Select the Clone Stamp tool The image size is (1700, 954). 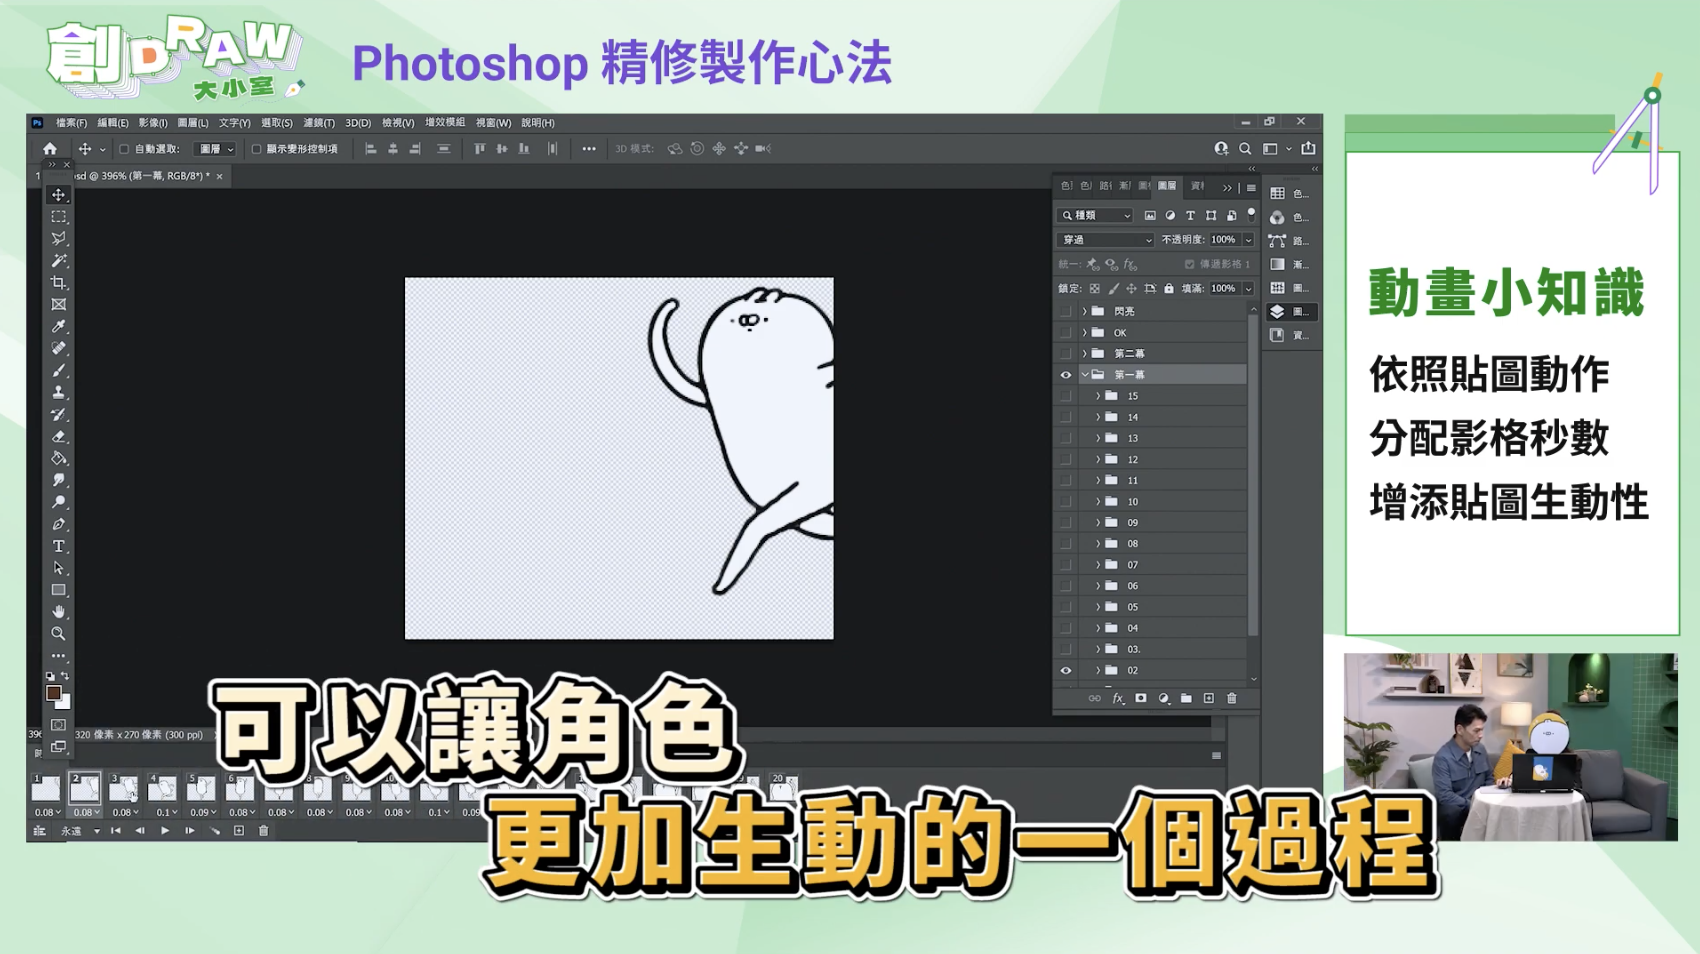(59, 393)
